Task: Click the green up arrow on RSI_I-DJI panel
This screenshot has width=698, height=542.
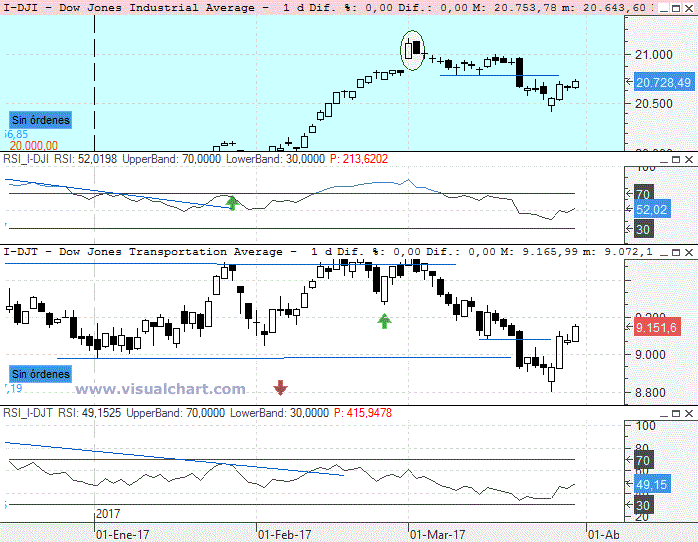Action: click(232, 203)
